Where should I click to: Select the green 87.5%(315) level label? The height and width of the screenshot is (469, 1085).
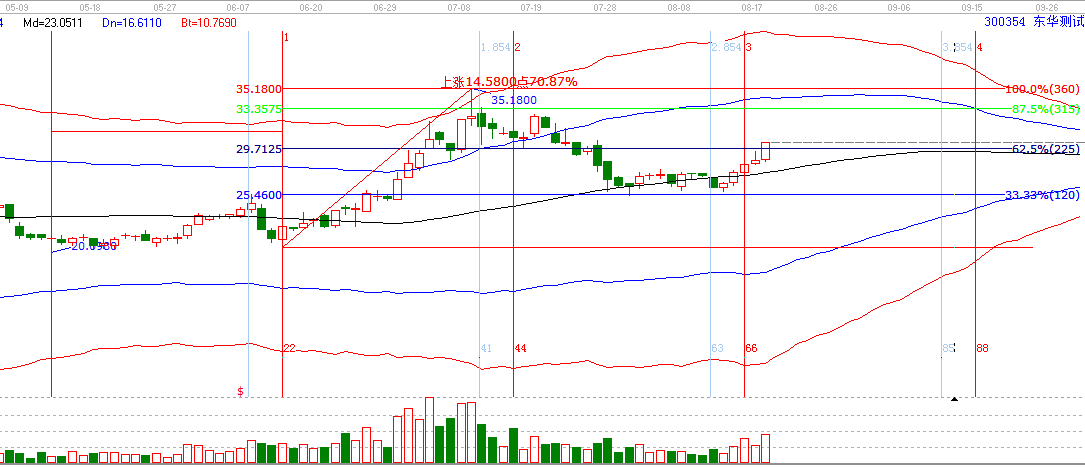[1045, 109]
